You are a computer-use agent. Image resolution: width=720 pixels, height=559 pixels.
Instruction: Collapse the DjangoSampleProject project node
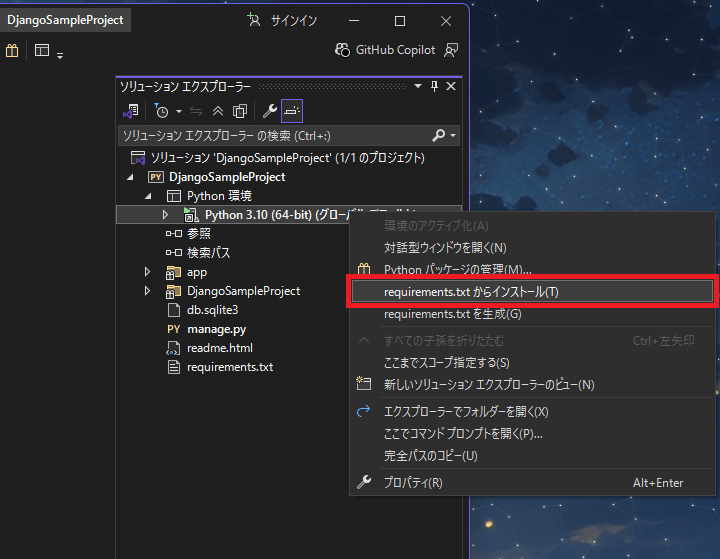click(130, 177)
